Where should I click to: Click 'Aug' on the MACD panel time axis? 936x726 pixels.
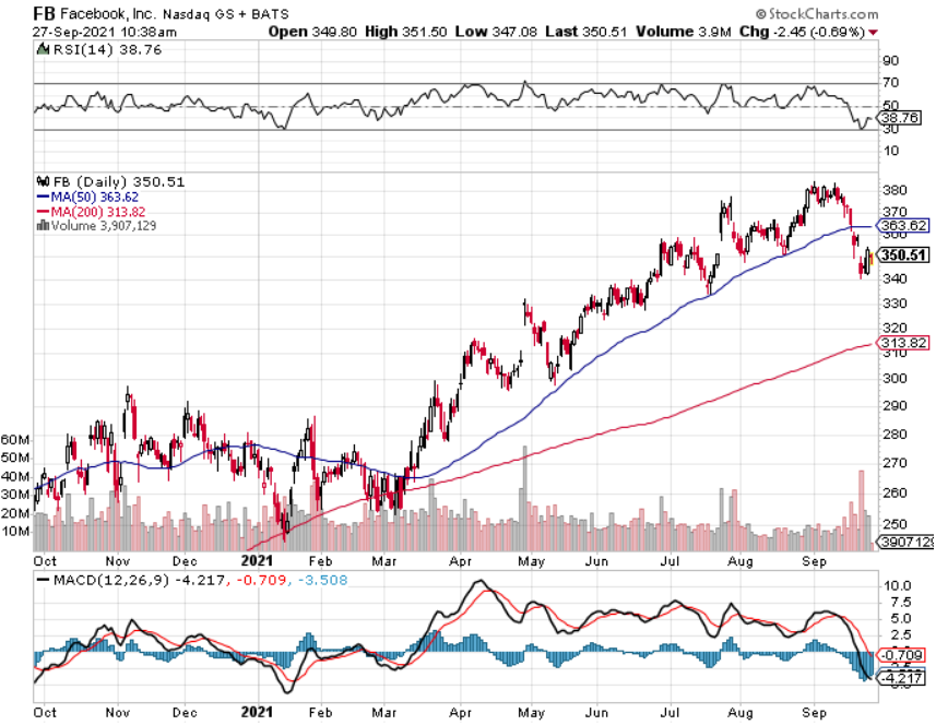741,713
